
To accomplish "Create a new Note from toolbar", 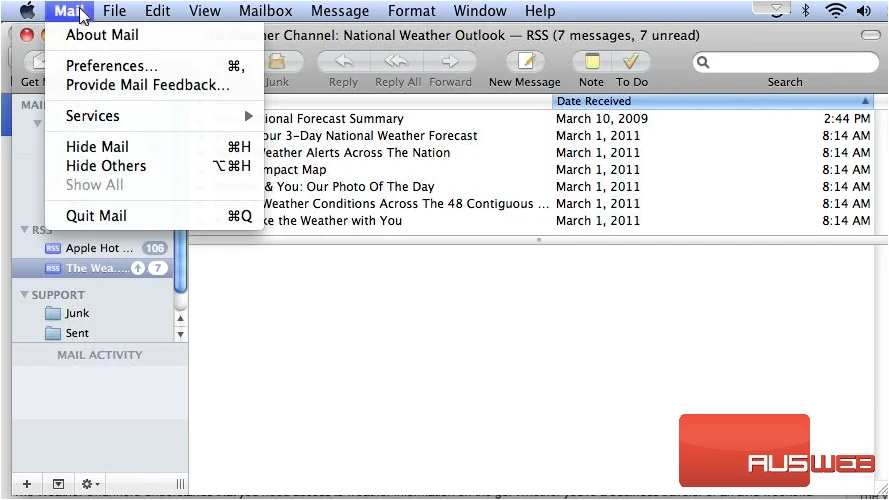I will (592, 61).
